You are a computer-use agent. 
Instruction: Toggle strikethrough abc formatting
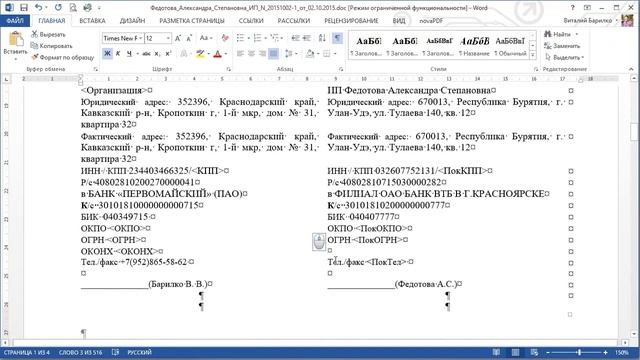pyautogui.click(x=146, y=53)
